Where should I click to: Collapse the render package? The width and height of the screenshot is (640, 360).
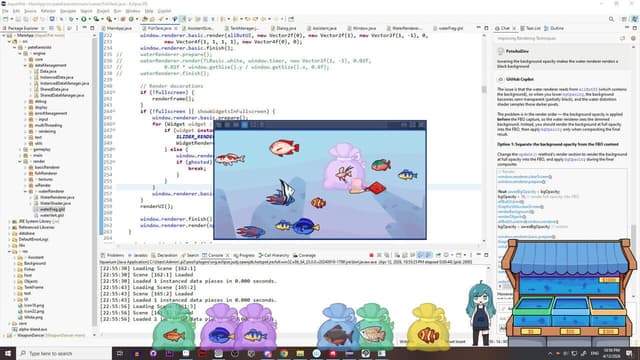pos(20,161)
